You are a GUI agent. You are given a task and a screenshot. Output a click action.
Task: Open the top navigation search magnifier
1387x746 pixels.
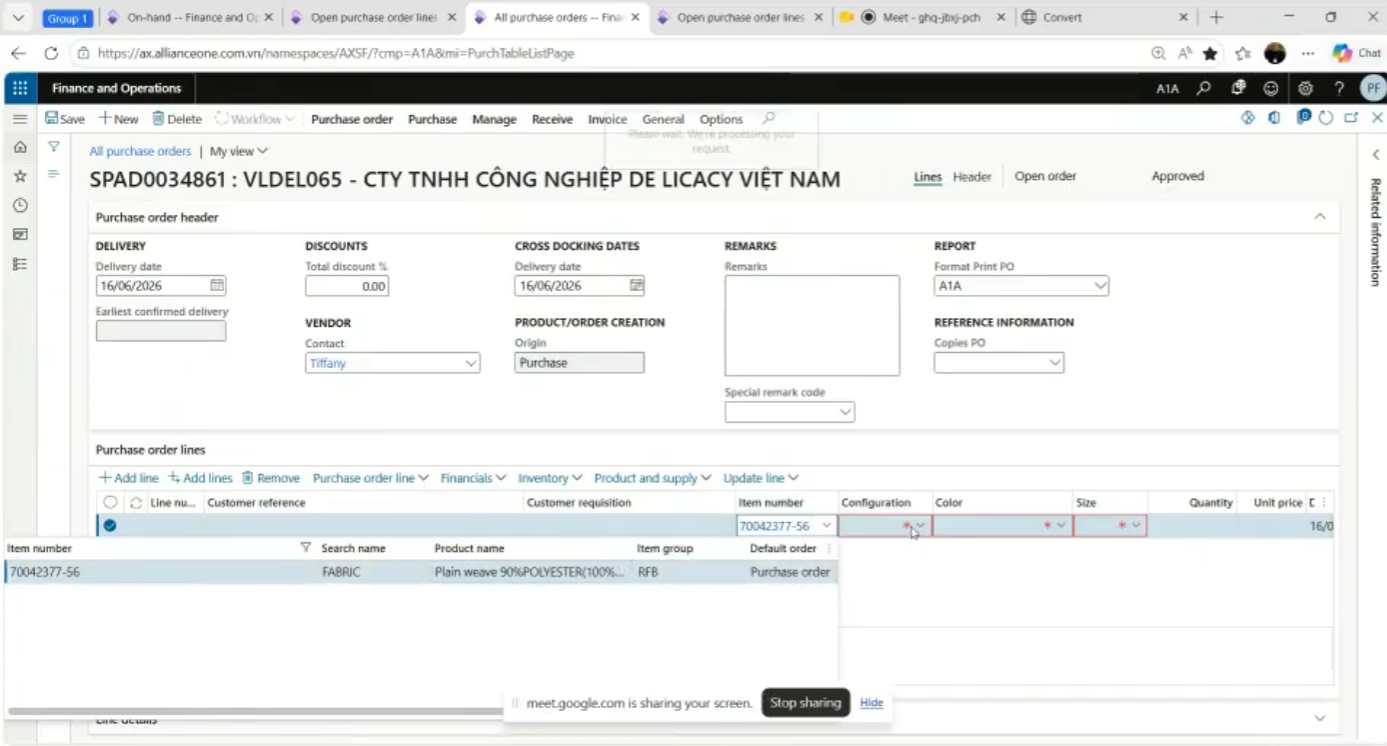click(x=1204, y=88)
